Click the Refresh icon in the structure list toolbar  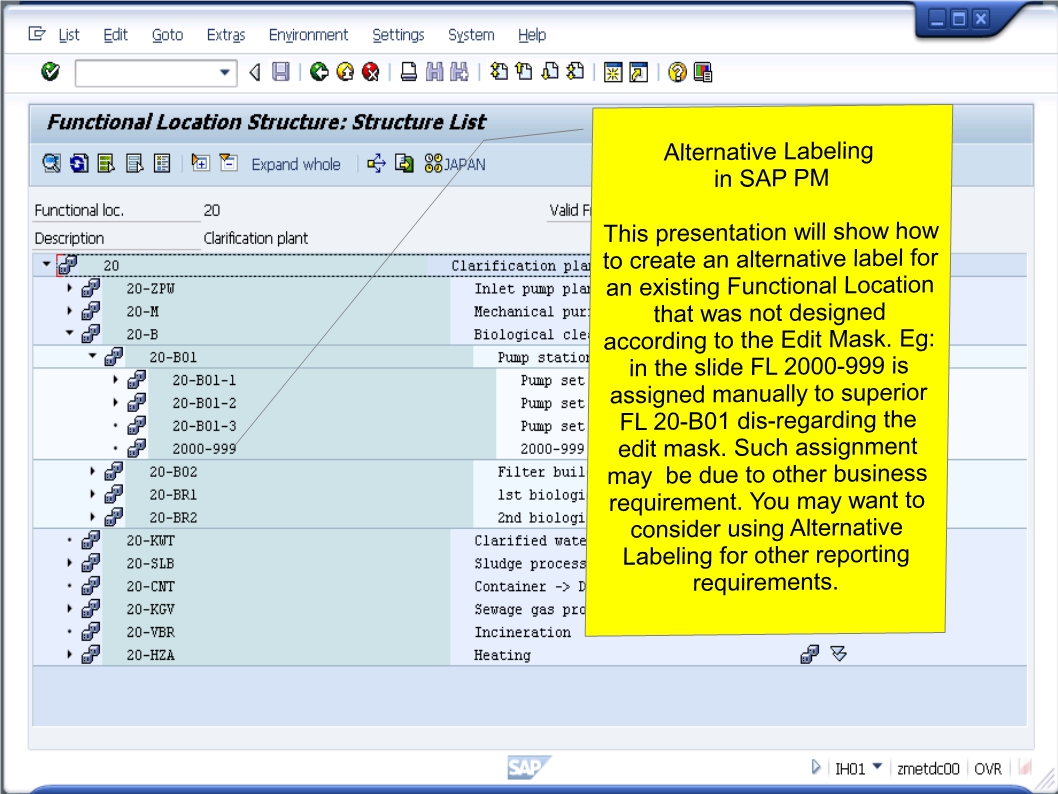(78, 163)
